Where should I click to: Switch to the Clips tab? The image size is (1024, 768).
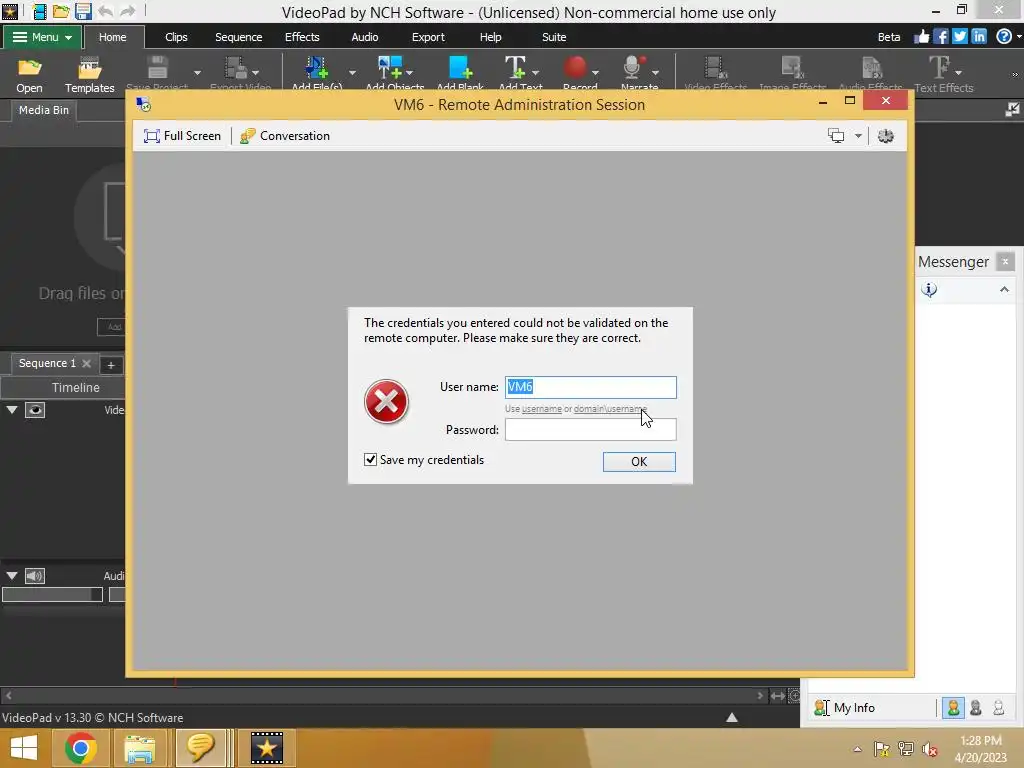coord(176,37)
